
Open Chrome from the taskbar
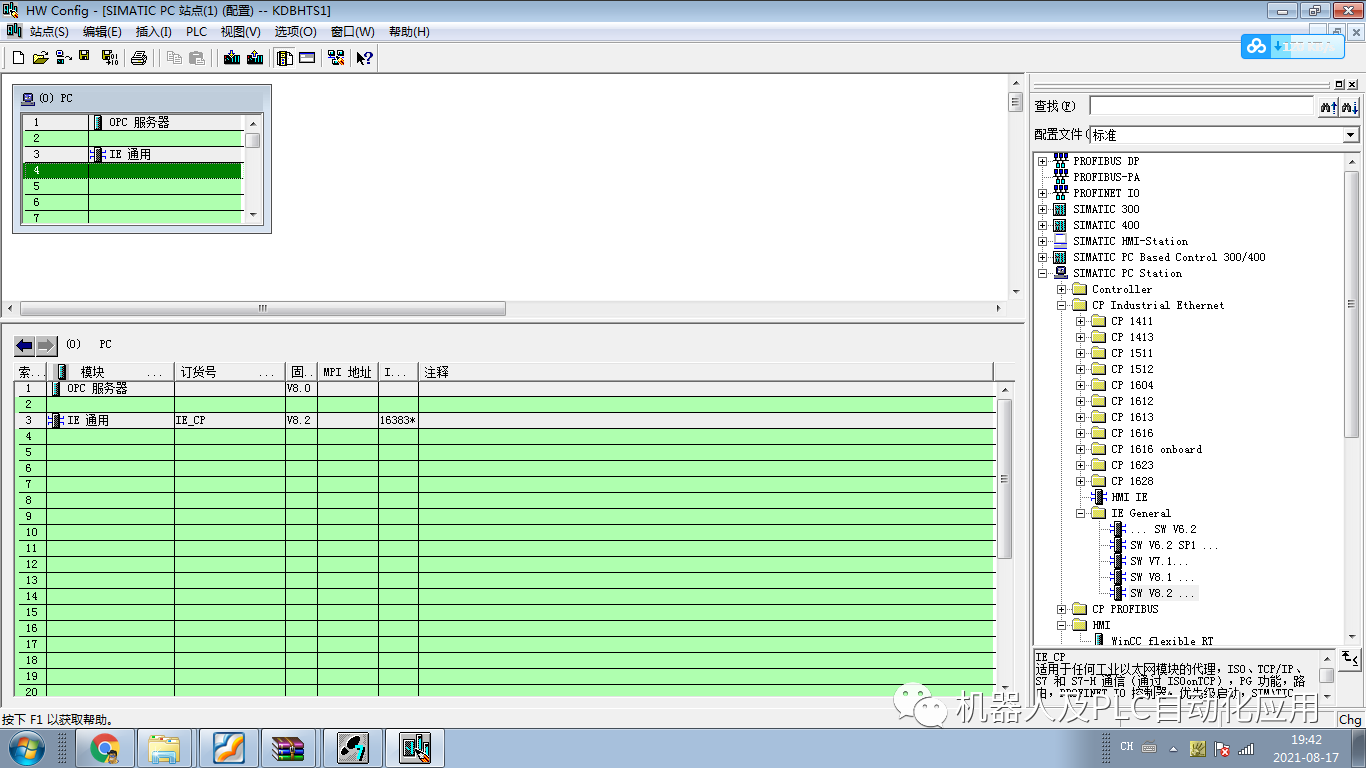coord(105,748)
